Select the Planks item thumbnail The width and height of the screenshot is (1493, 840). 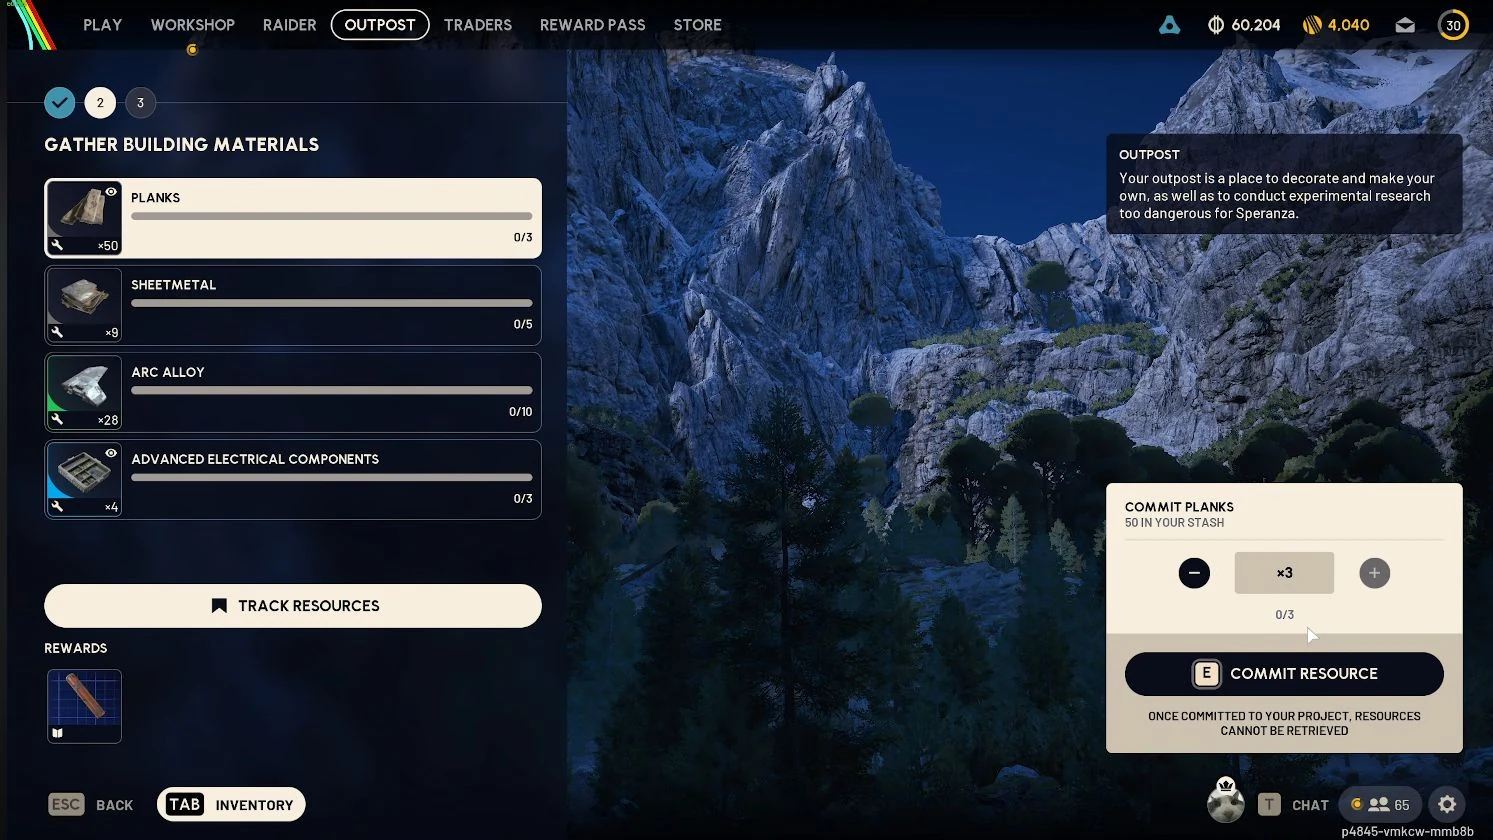point(84,218)
